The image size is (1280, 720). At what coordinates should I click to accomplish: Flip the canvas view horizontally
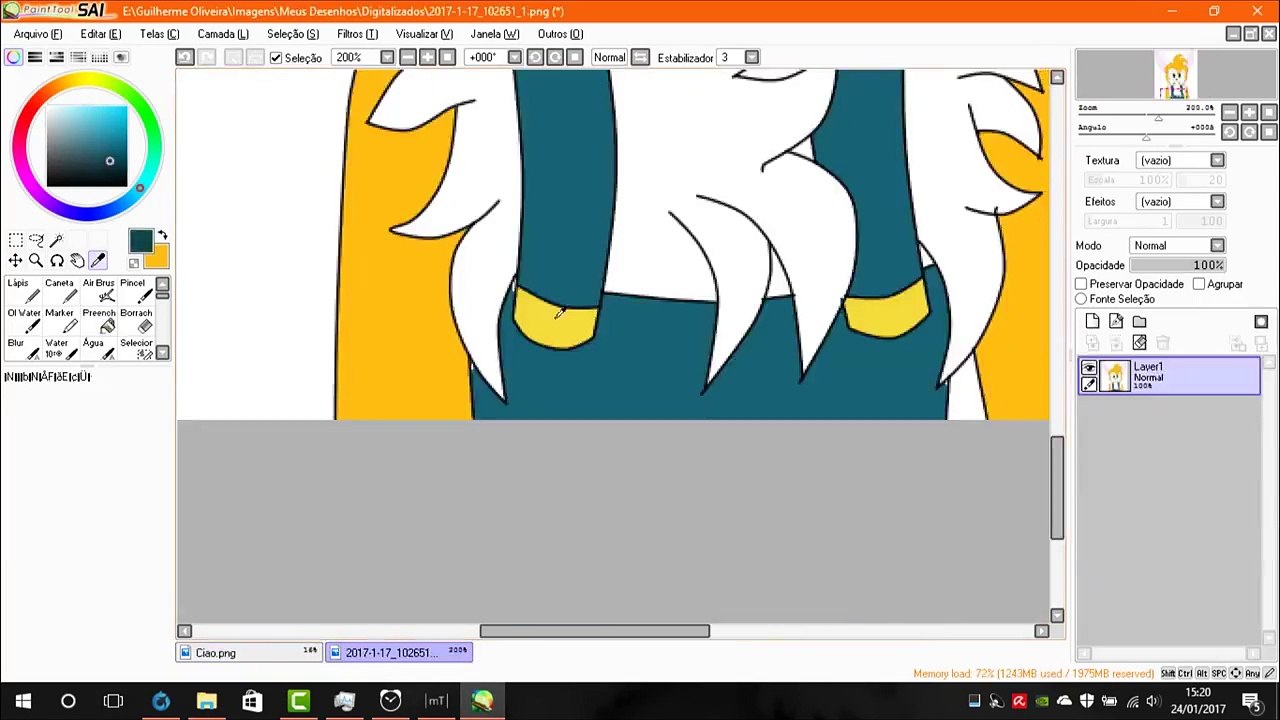pyautogui.click(x=640, y=57)
